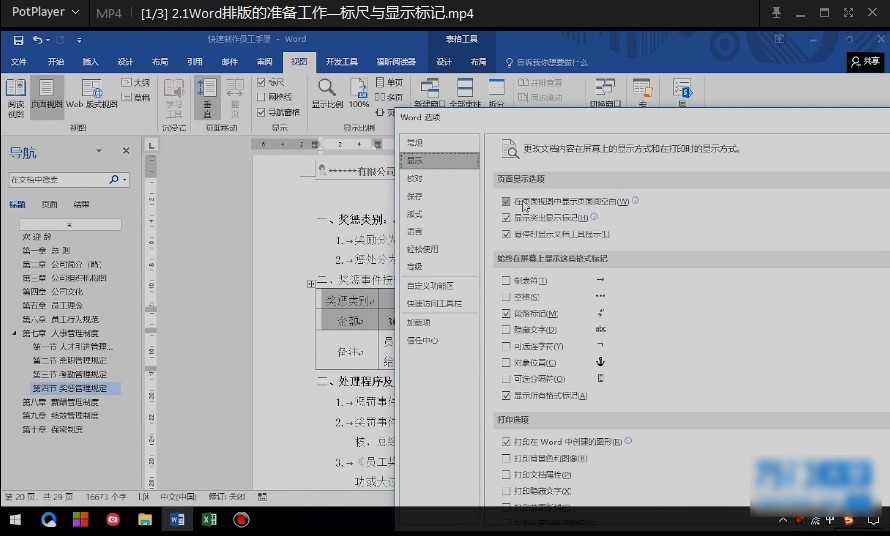890x536 pixels.
Task: Select General (常规) in Word Options
Action: click(439, 143)
